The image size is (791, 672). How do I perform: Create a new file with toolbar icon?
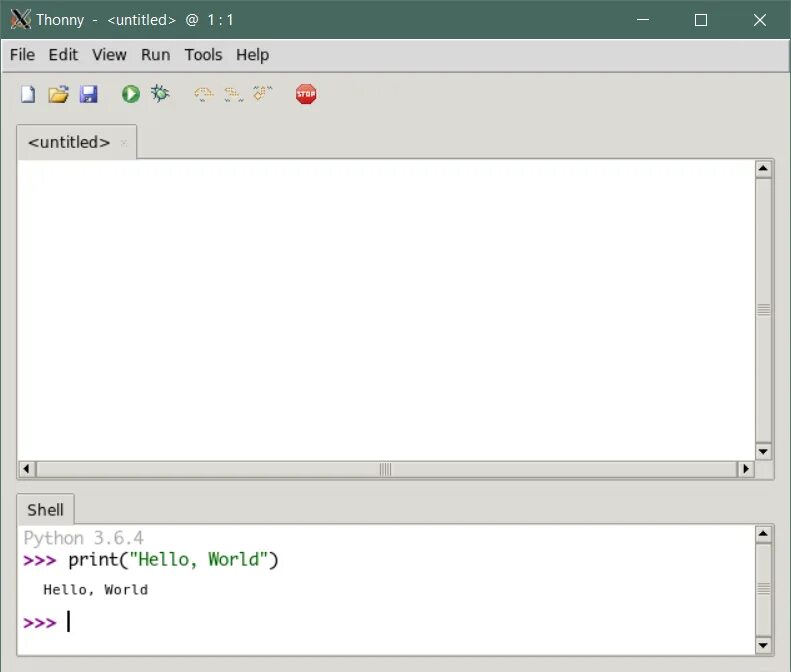coord(28,94)
